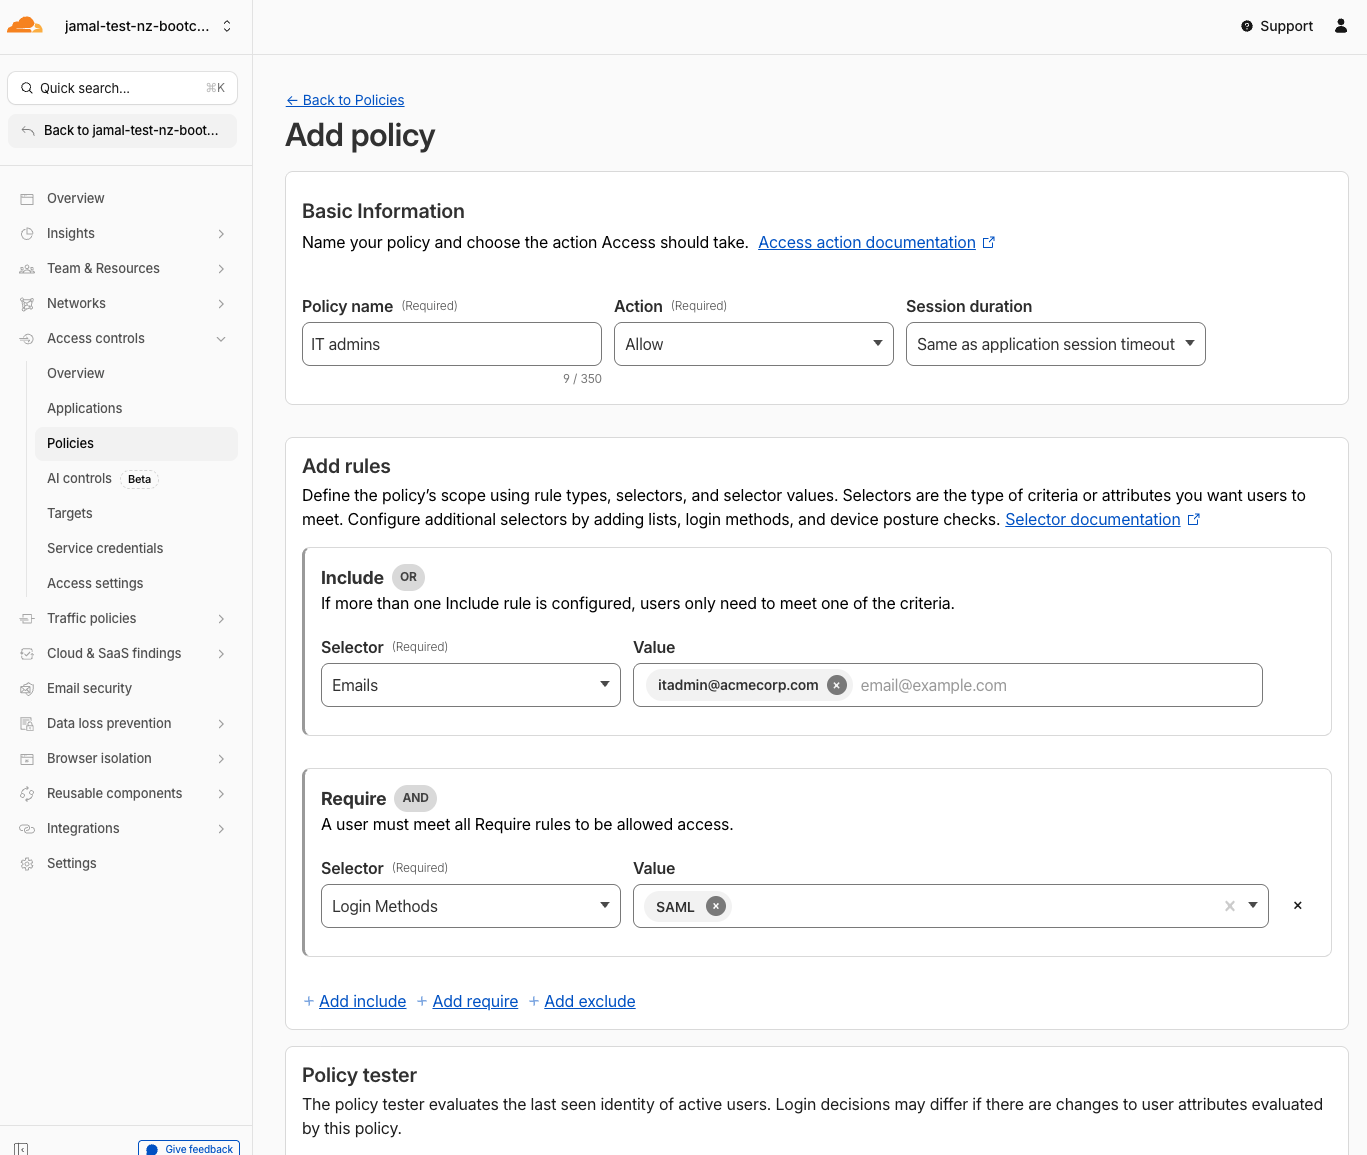Expand the Cloud & SaaS findings chevron
Image resolution: width=1367 pixels, height=1155 pixels.
coord(221,654)
